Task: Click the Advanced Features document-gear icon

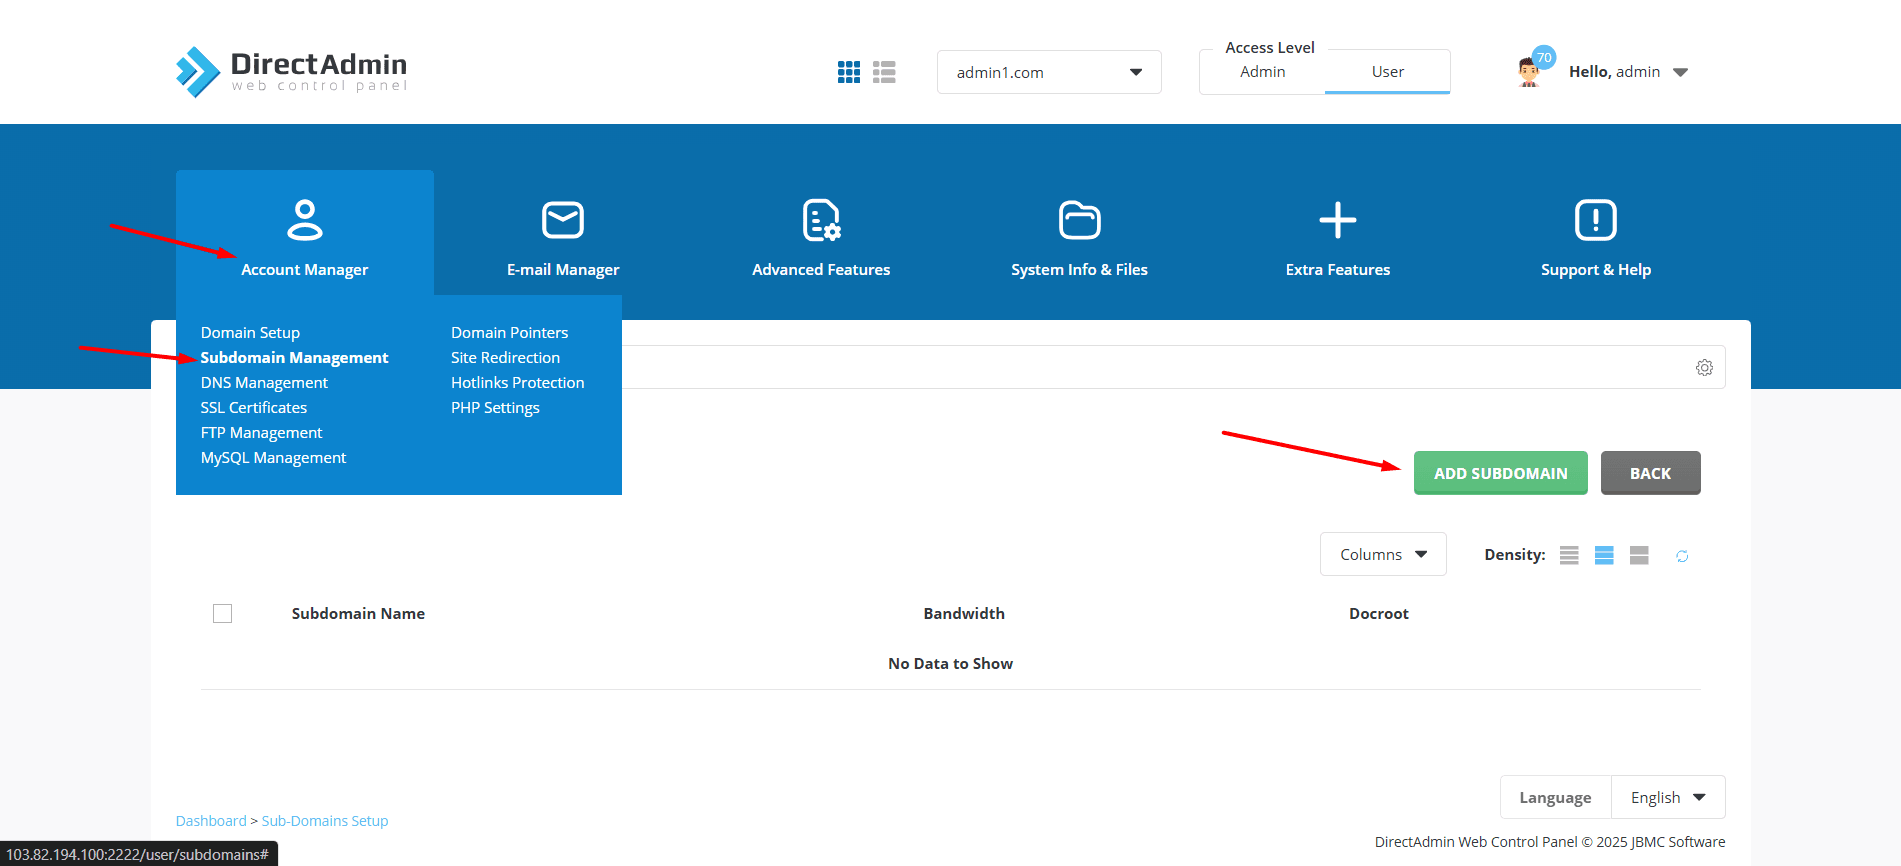Action: (821, 220)
